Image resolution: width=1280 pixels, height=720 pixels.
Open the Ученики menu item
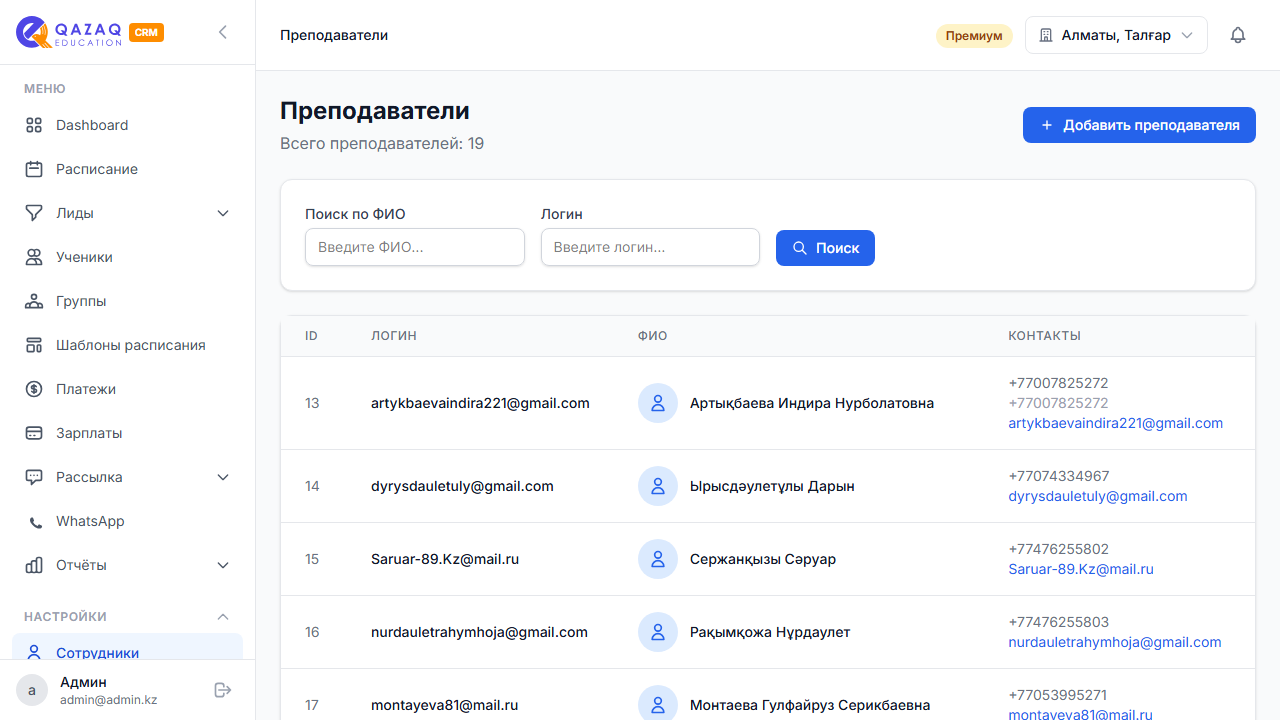click(x=127, y=257)
